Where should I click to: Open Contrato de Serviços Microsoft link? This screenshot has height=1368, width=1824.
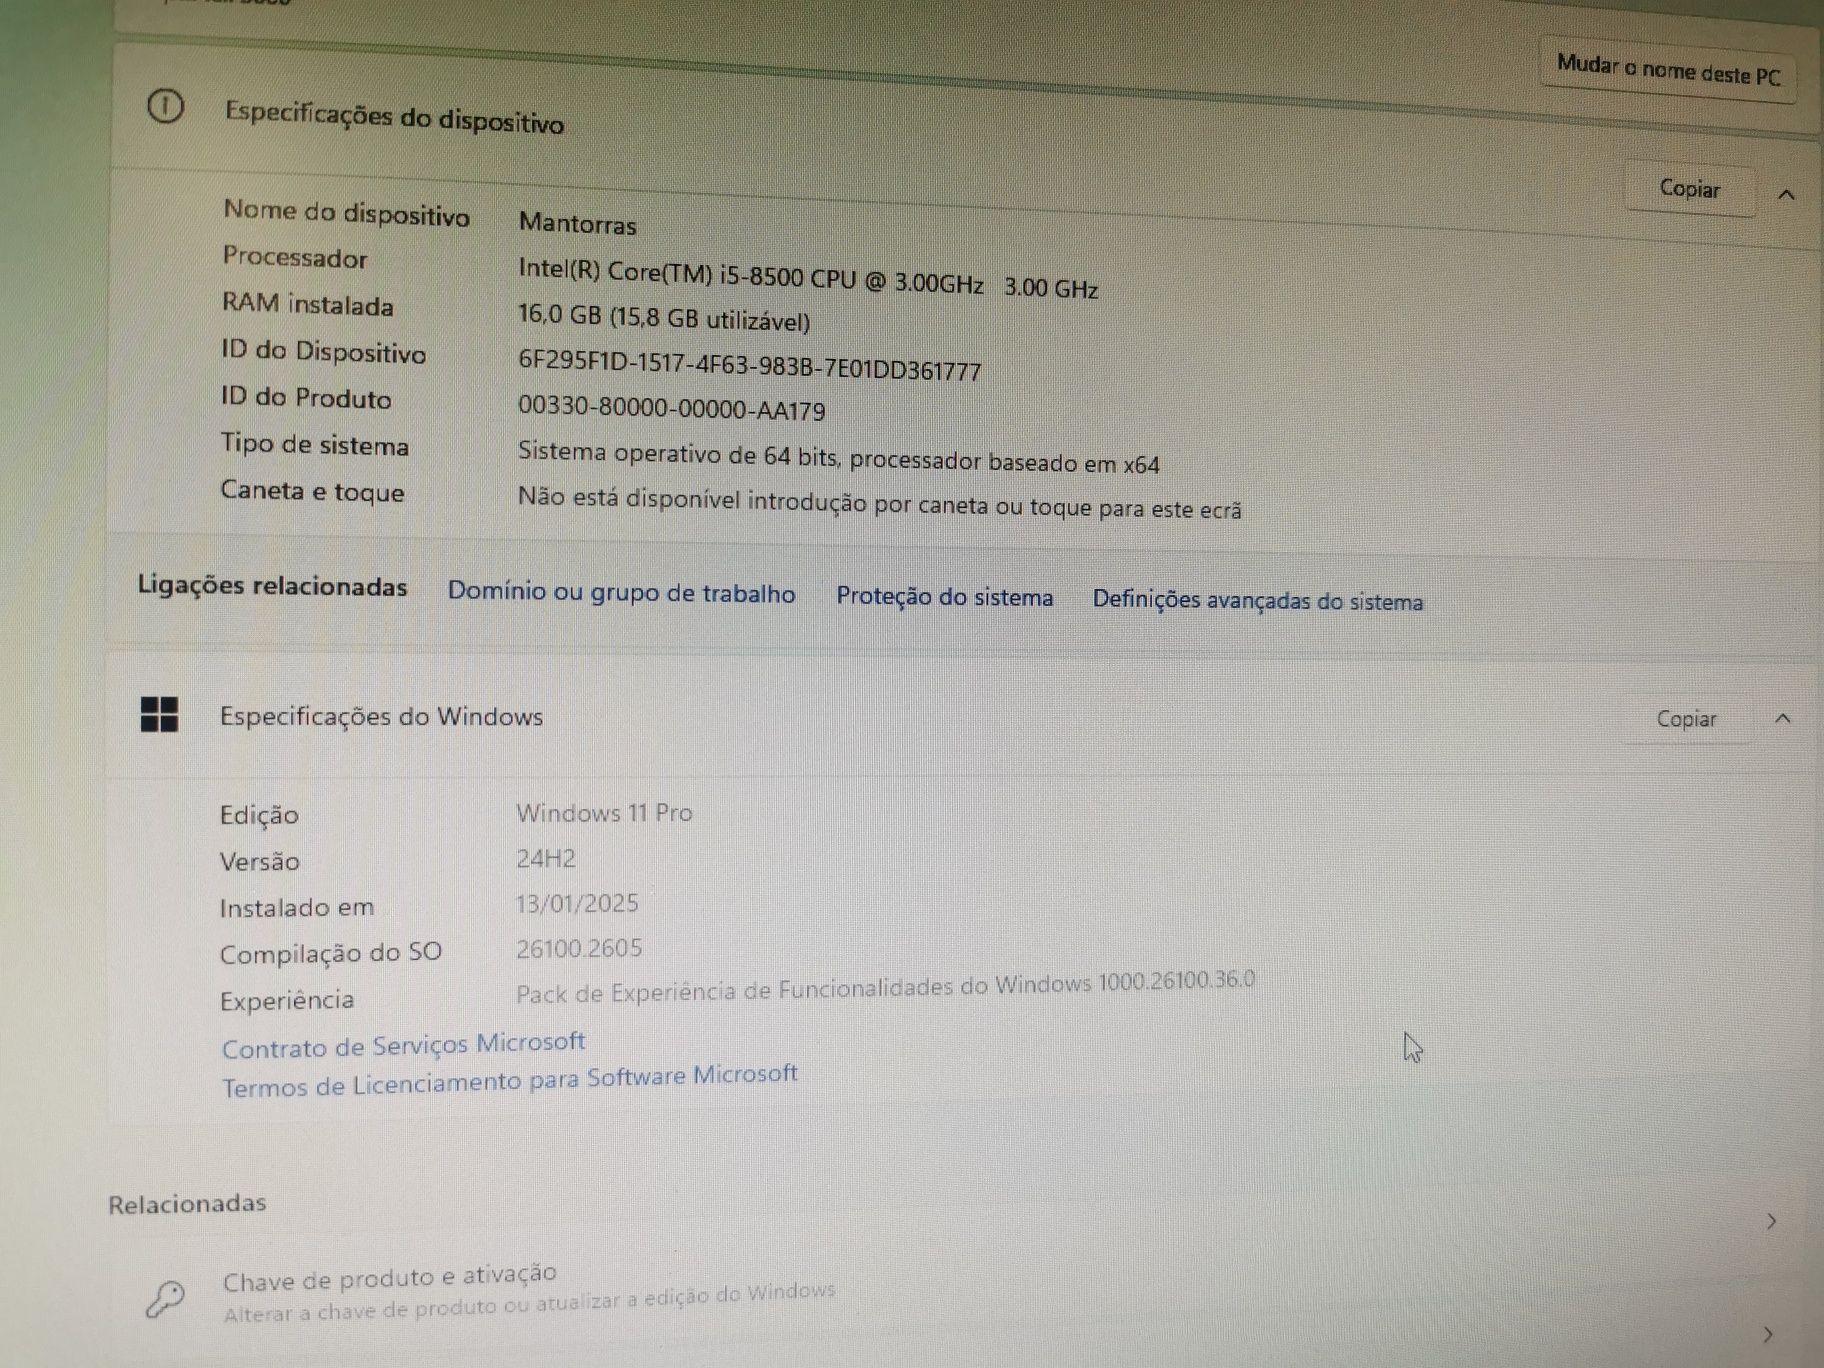pyautogui.click(x=403, y=1045)
